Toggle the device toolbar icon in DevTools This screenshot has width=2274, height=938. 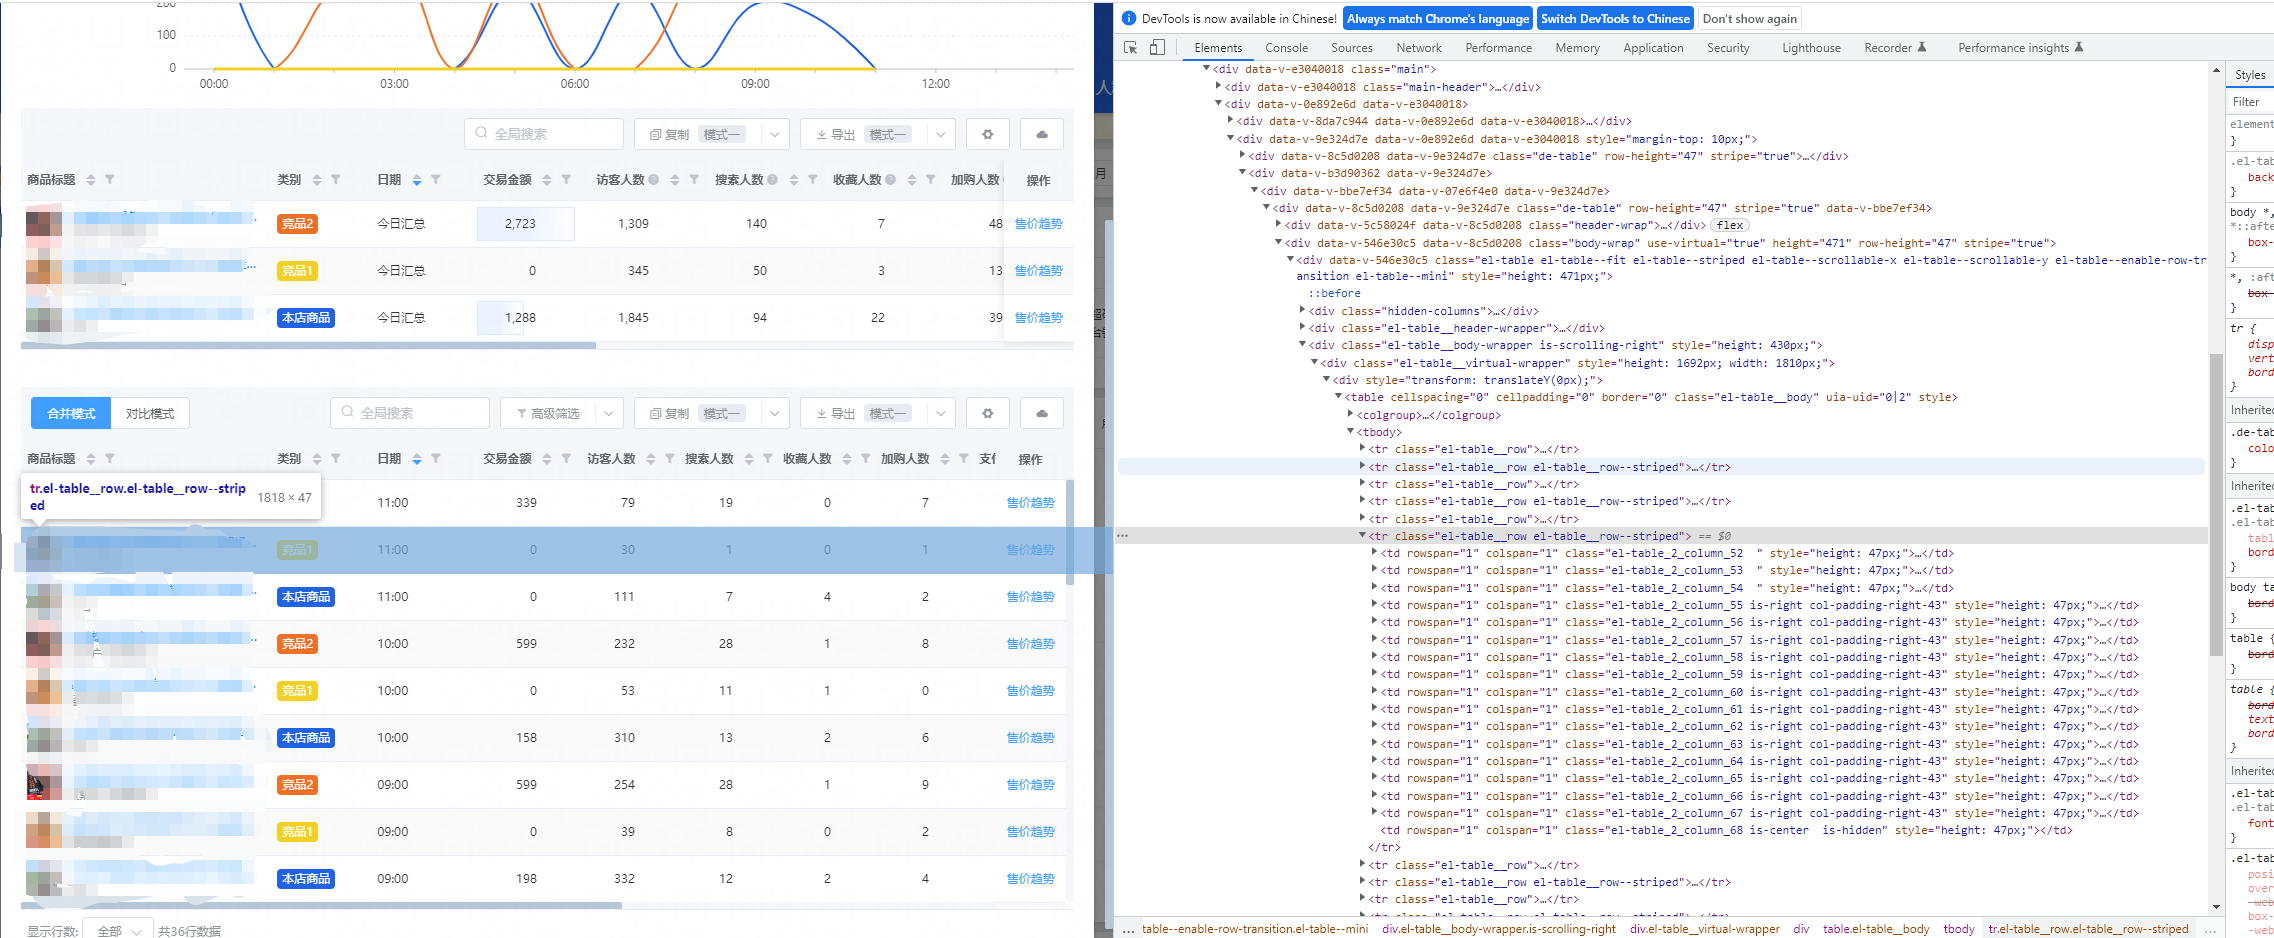(1157, 48)
